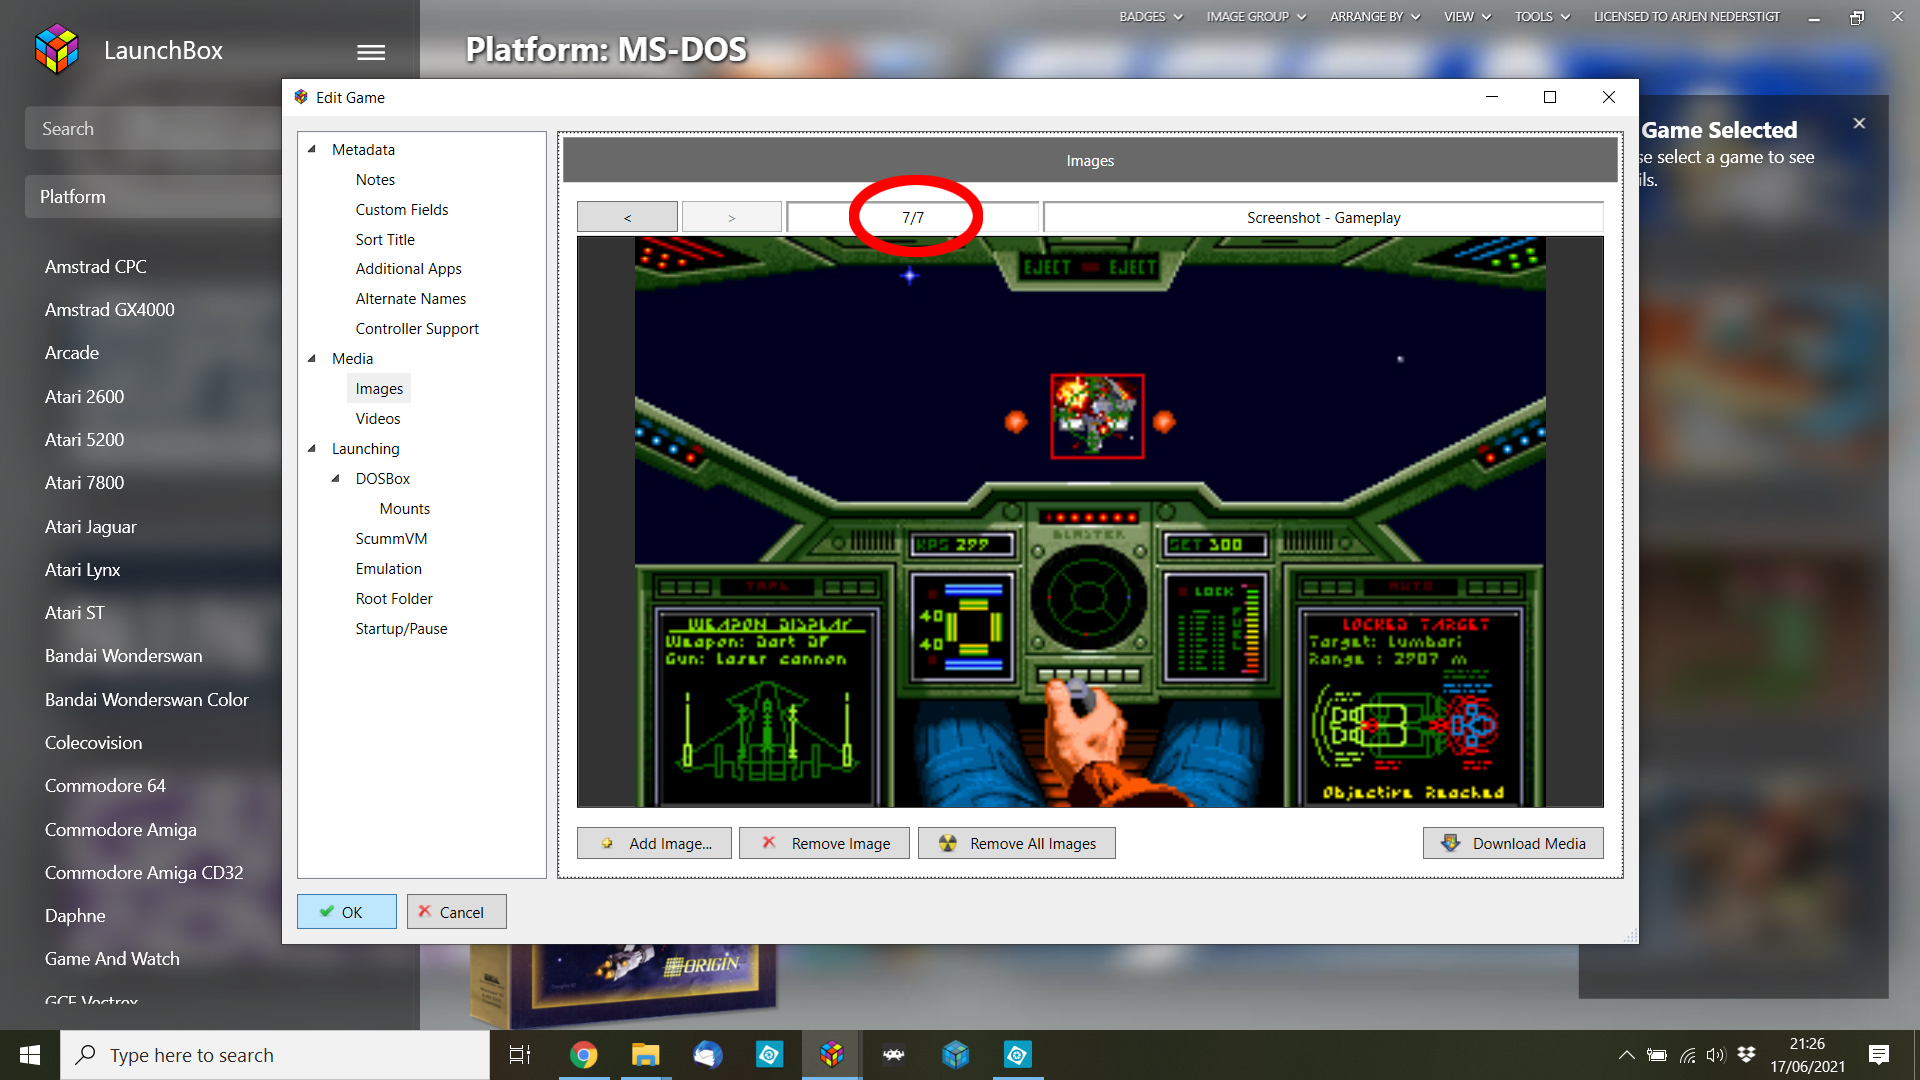Click the red X Remove Image icon

click(x=769, y=842)
